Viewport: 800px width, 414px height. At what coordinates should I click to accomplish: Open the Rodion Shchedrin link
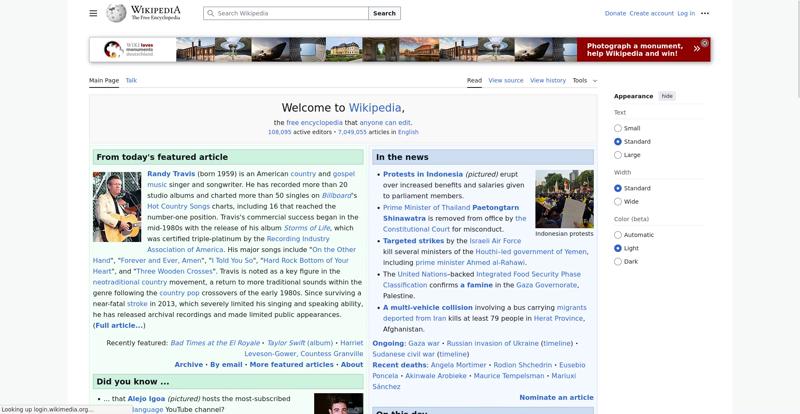pos(522,366)
